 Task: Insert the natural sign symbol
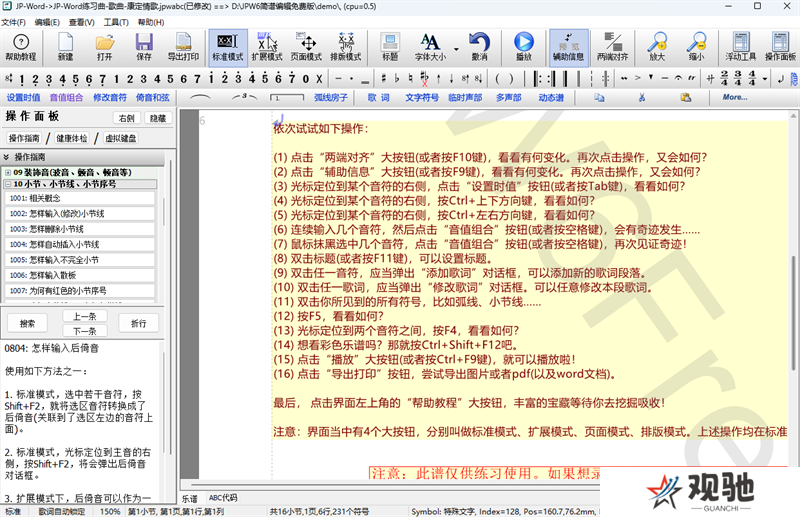[410, 78]
